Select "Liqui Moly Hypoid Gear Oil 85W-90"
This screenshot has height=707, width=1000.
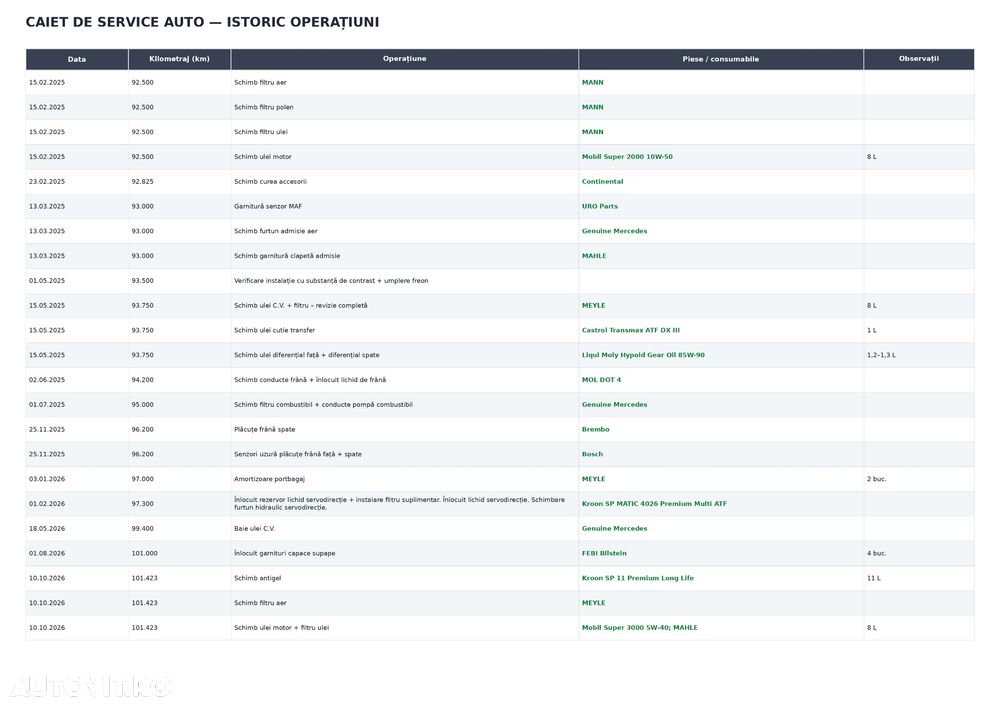tap(643, 355)
